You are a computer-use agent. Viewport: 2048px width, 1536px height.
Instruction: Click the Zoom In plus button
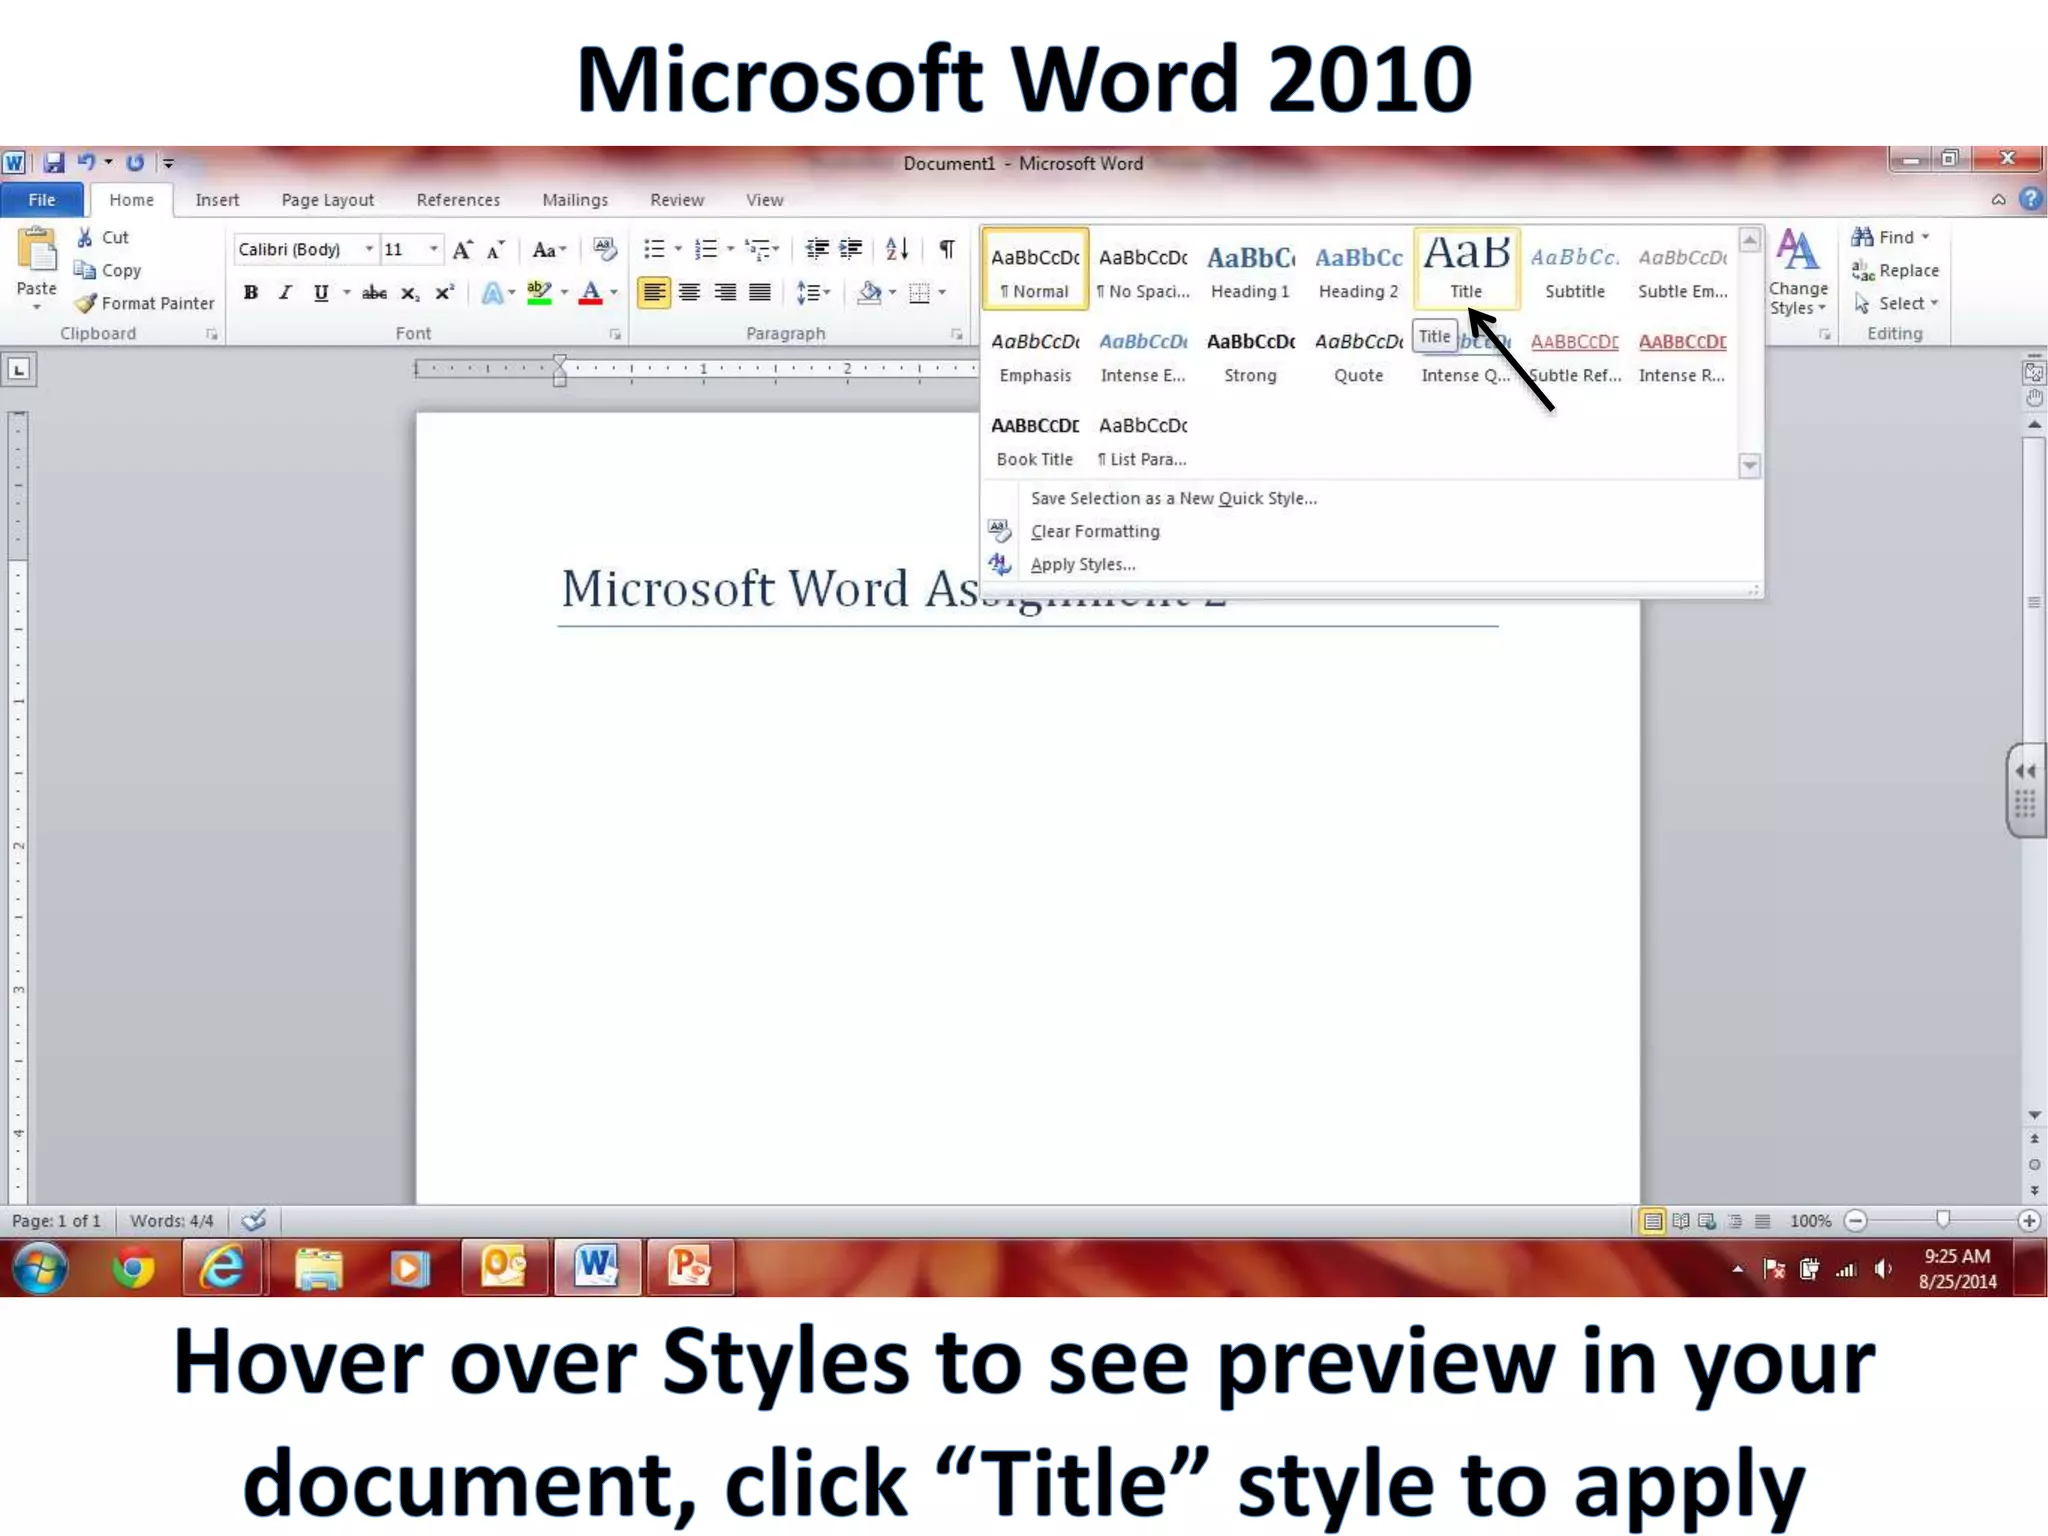pyautogui.click(x=2029, y=1221)
